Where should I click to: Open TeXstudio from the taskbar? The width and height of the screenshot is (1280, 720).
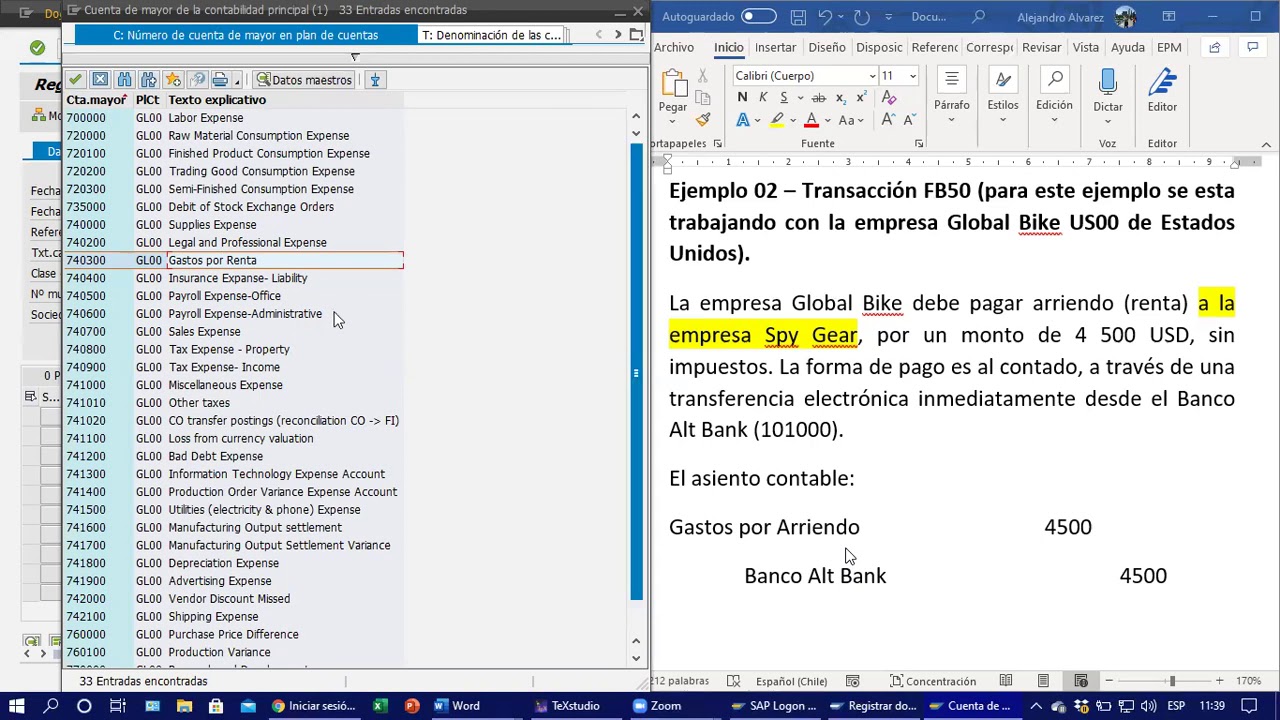click(x=567, y=706)
